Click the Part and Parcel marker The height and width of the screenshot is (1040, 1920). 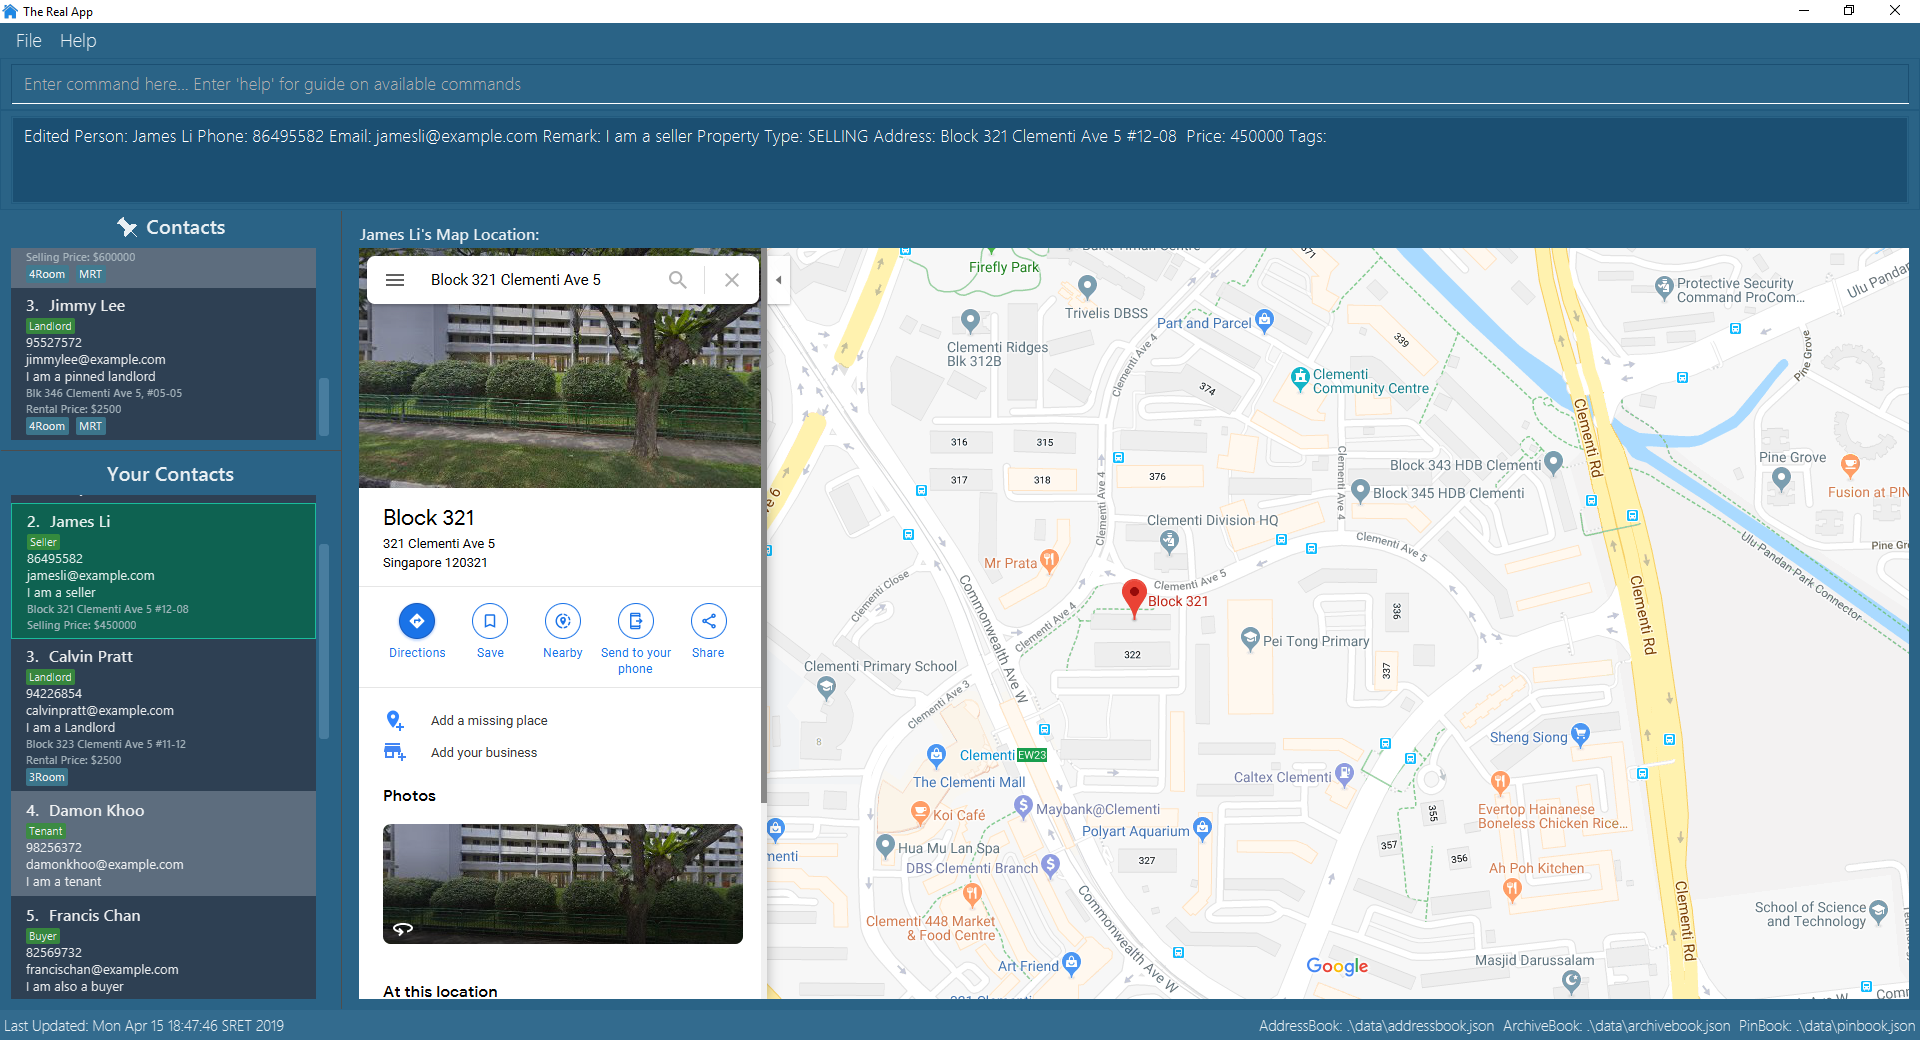(1264, 321)
